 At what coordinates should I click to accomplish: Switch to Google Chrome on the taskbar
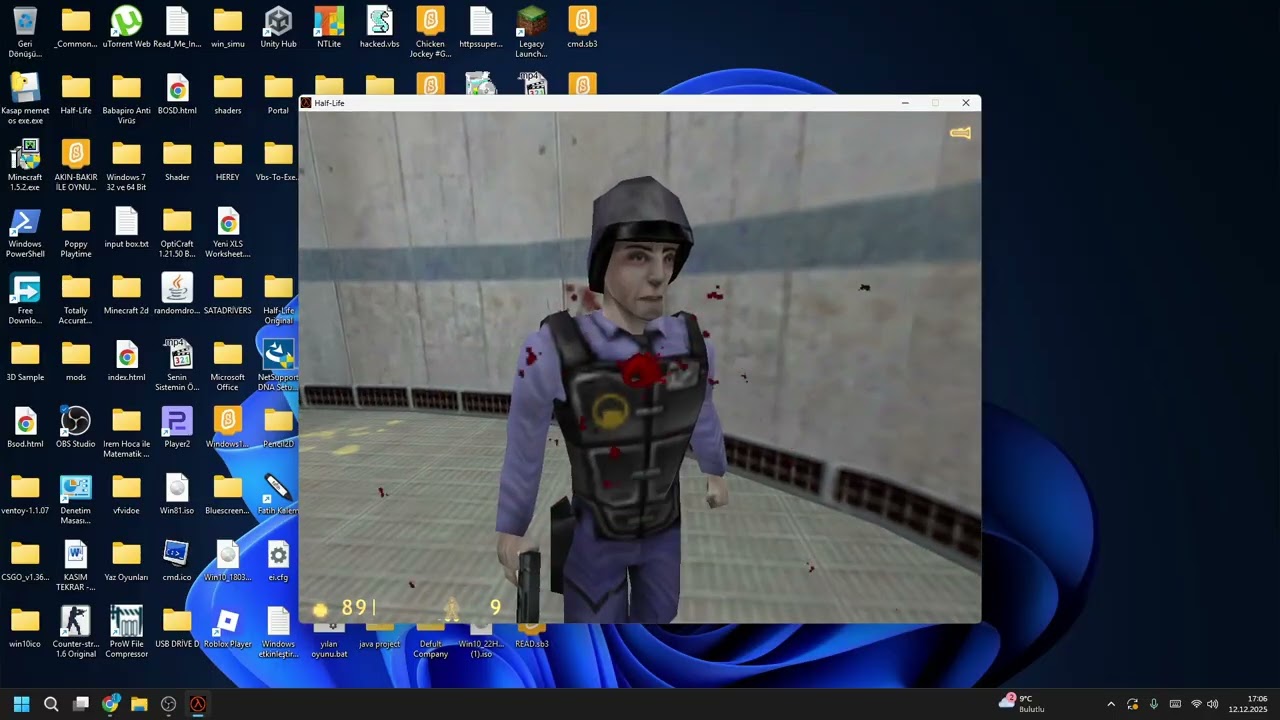pos(110,704)
